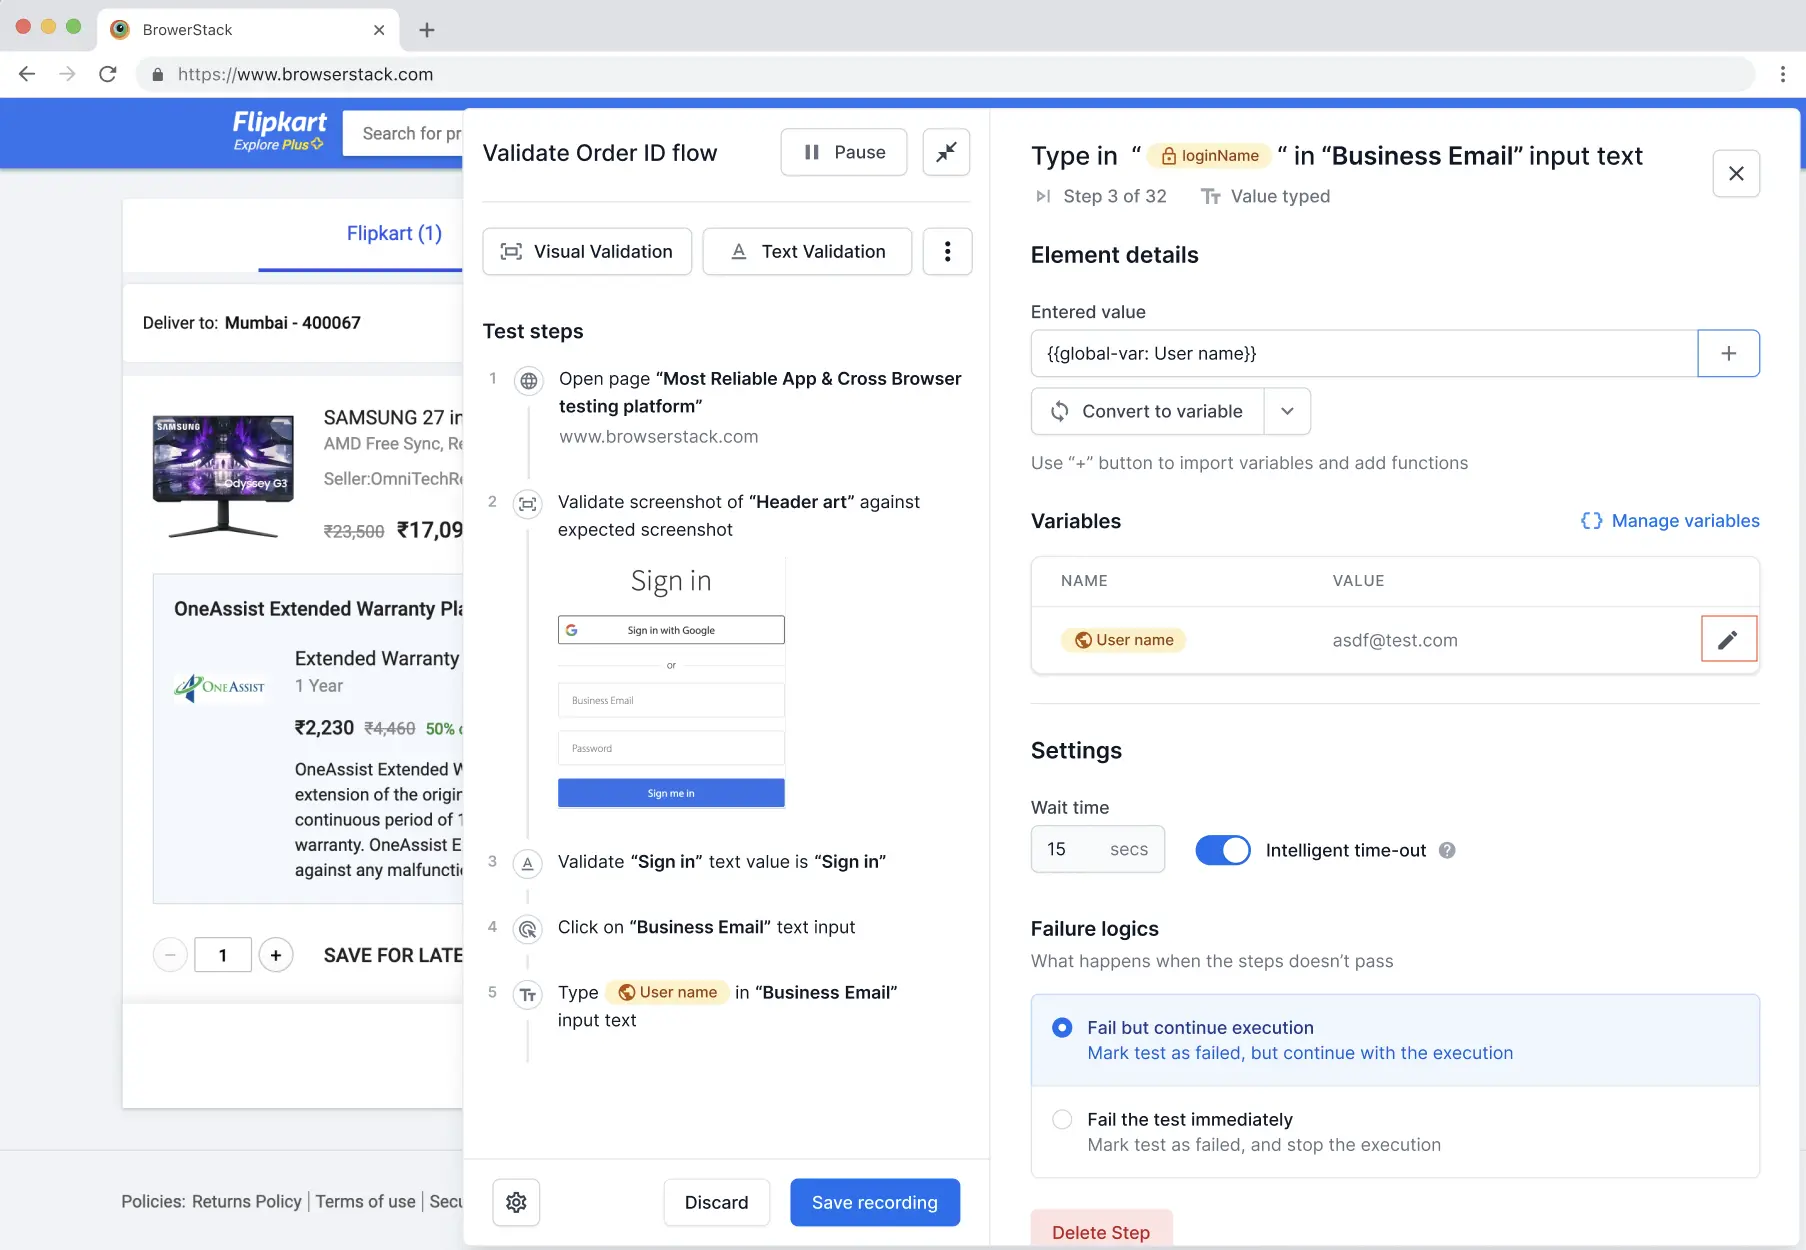Click the Intelligent time-out help icon
Screen dimensions: 1806x1250
tap(1447, 850)
